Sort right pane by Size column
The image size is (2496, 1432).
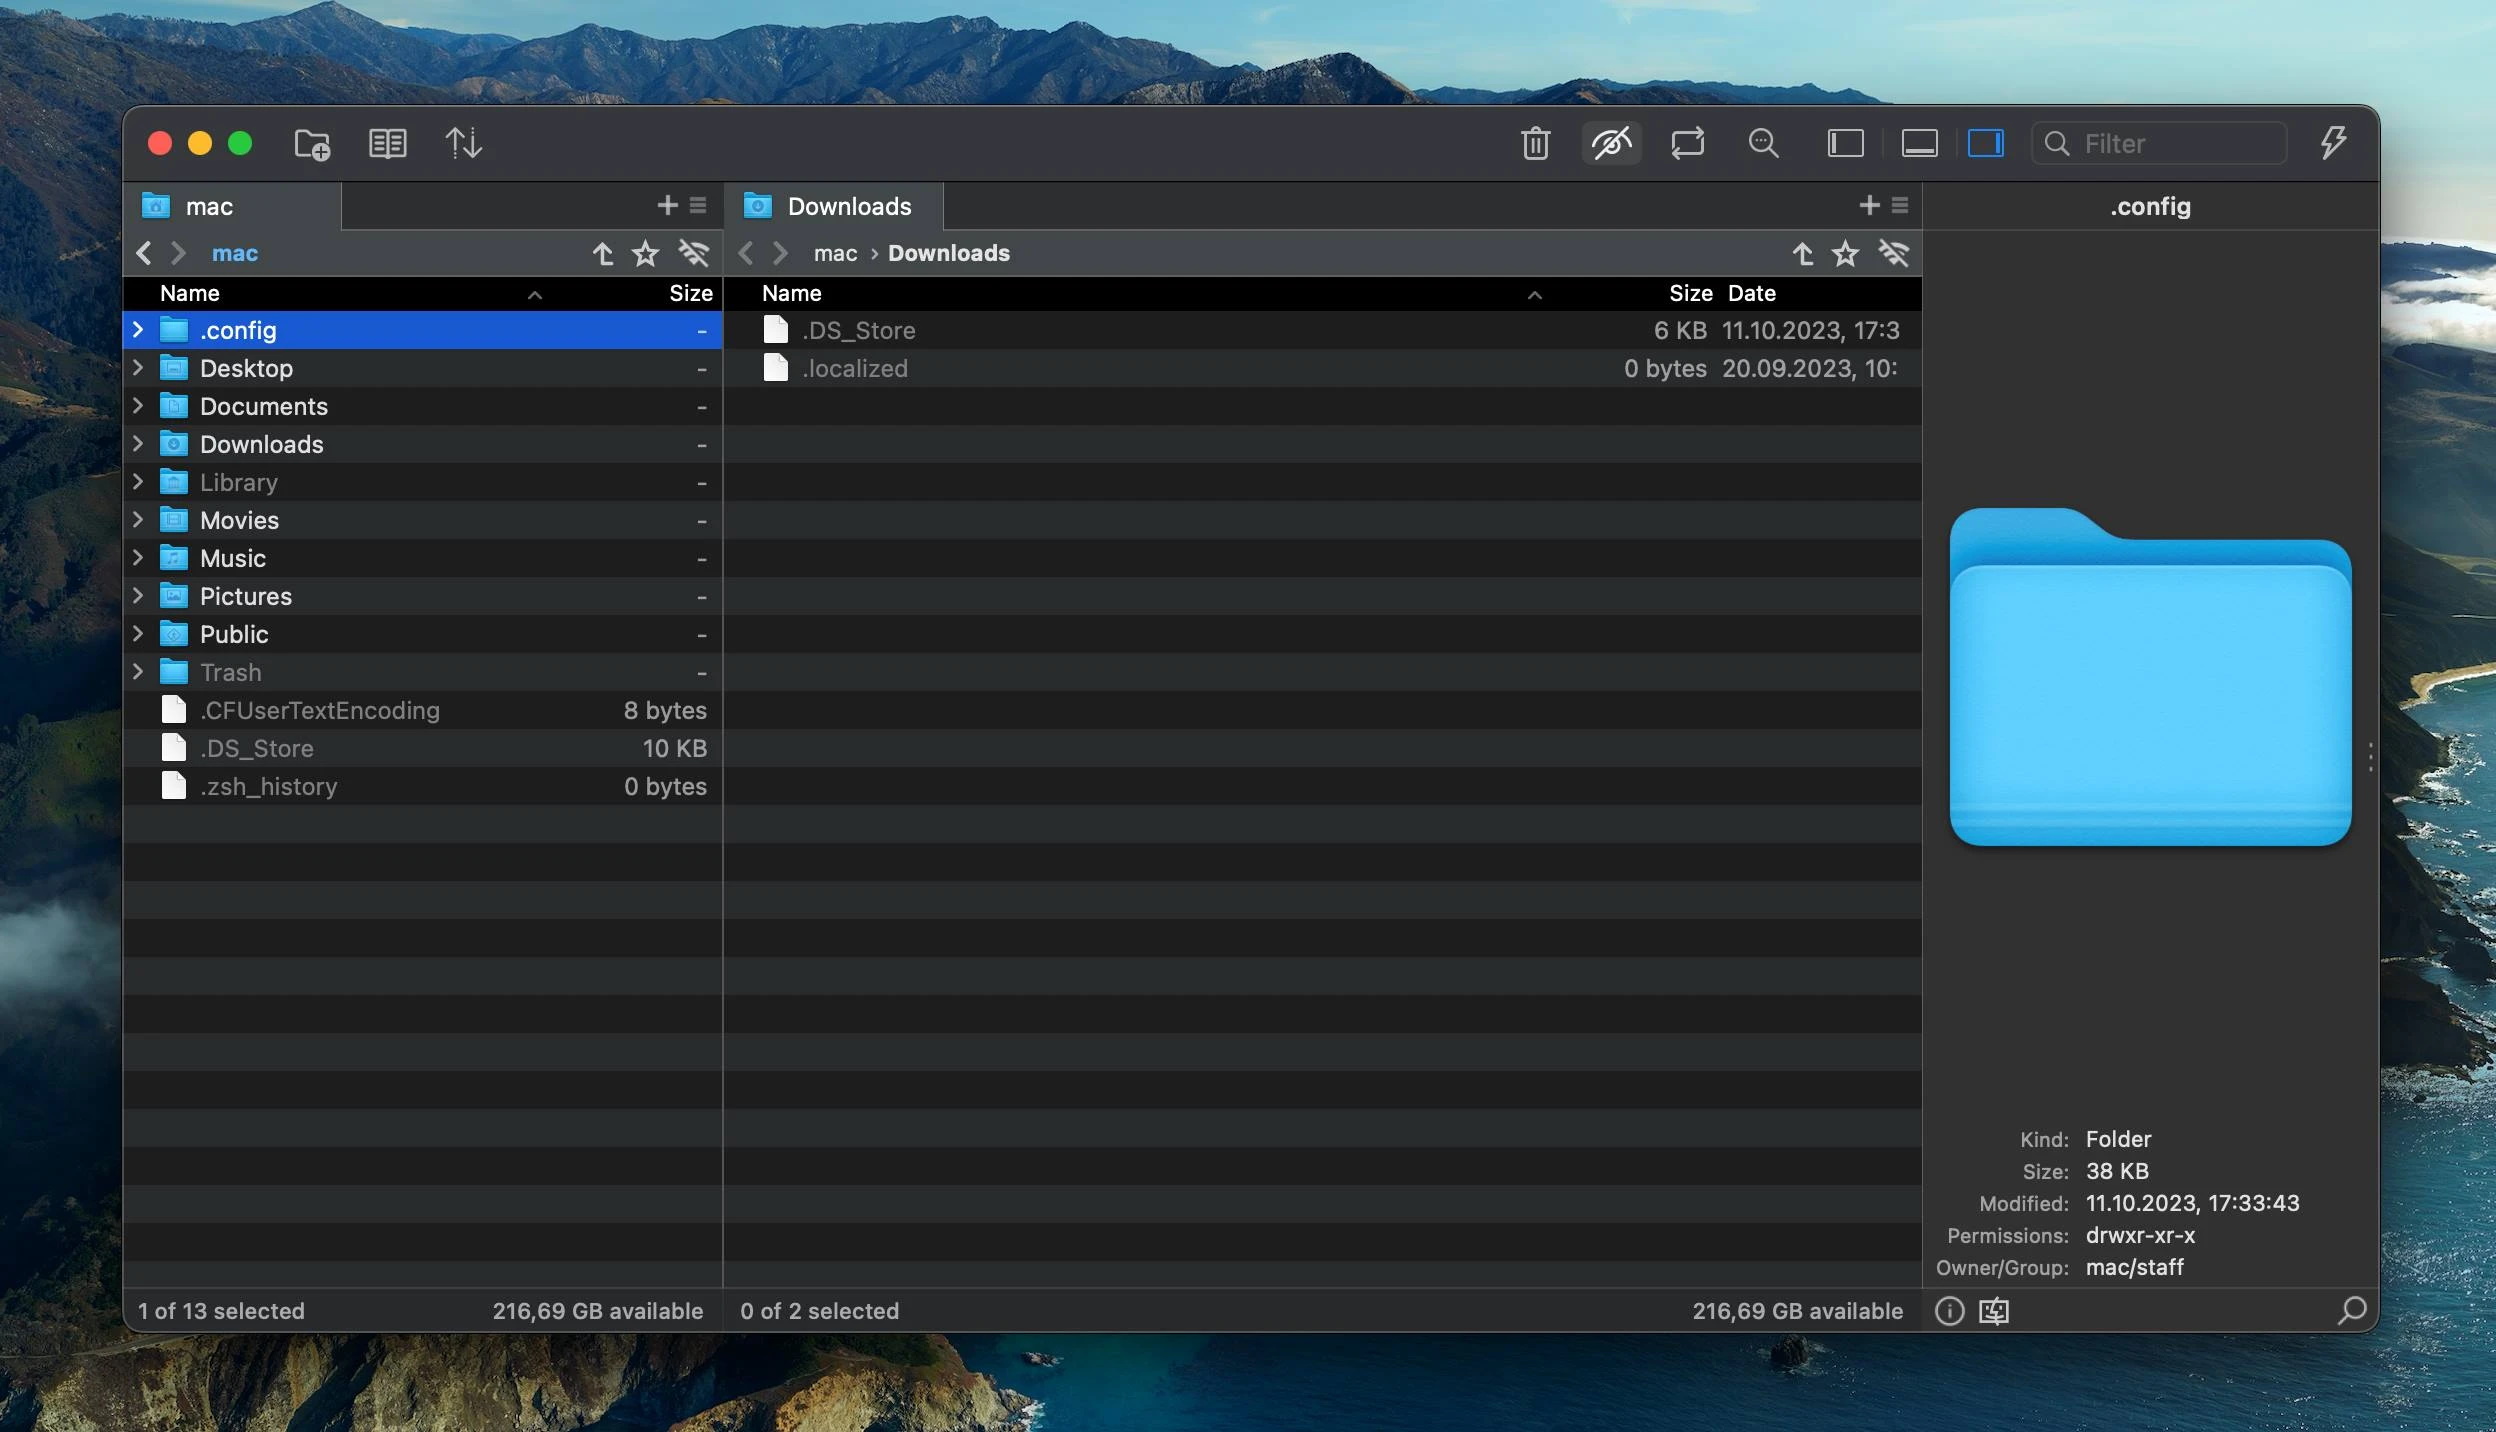1690,293
